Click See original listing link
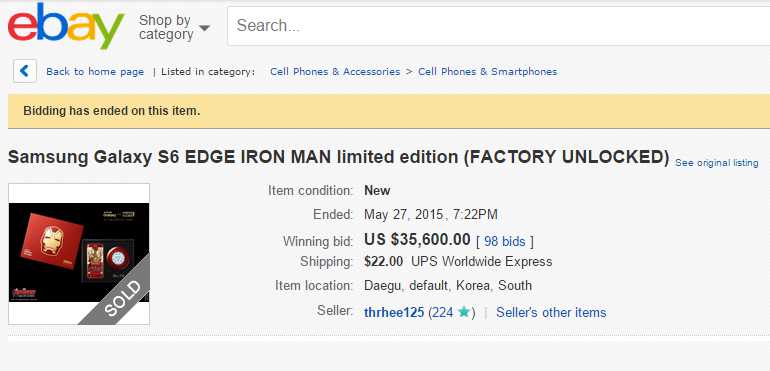The height and width of the screenshot is (371, 770). tap(716, 163)
